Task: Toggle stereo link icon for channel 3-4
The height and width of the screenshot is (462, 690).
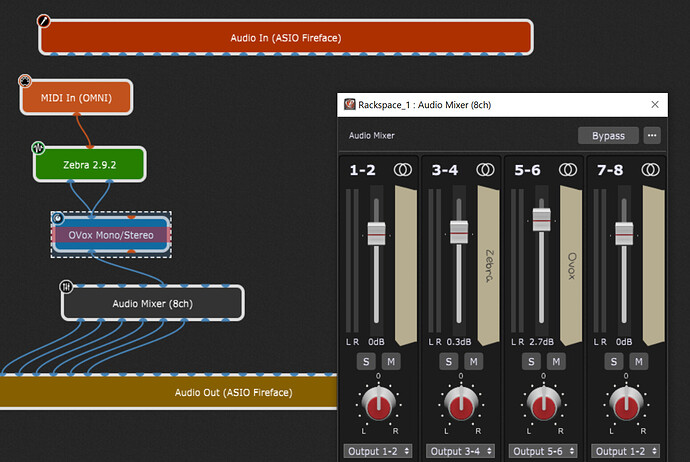Action: (485, 170)
